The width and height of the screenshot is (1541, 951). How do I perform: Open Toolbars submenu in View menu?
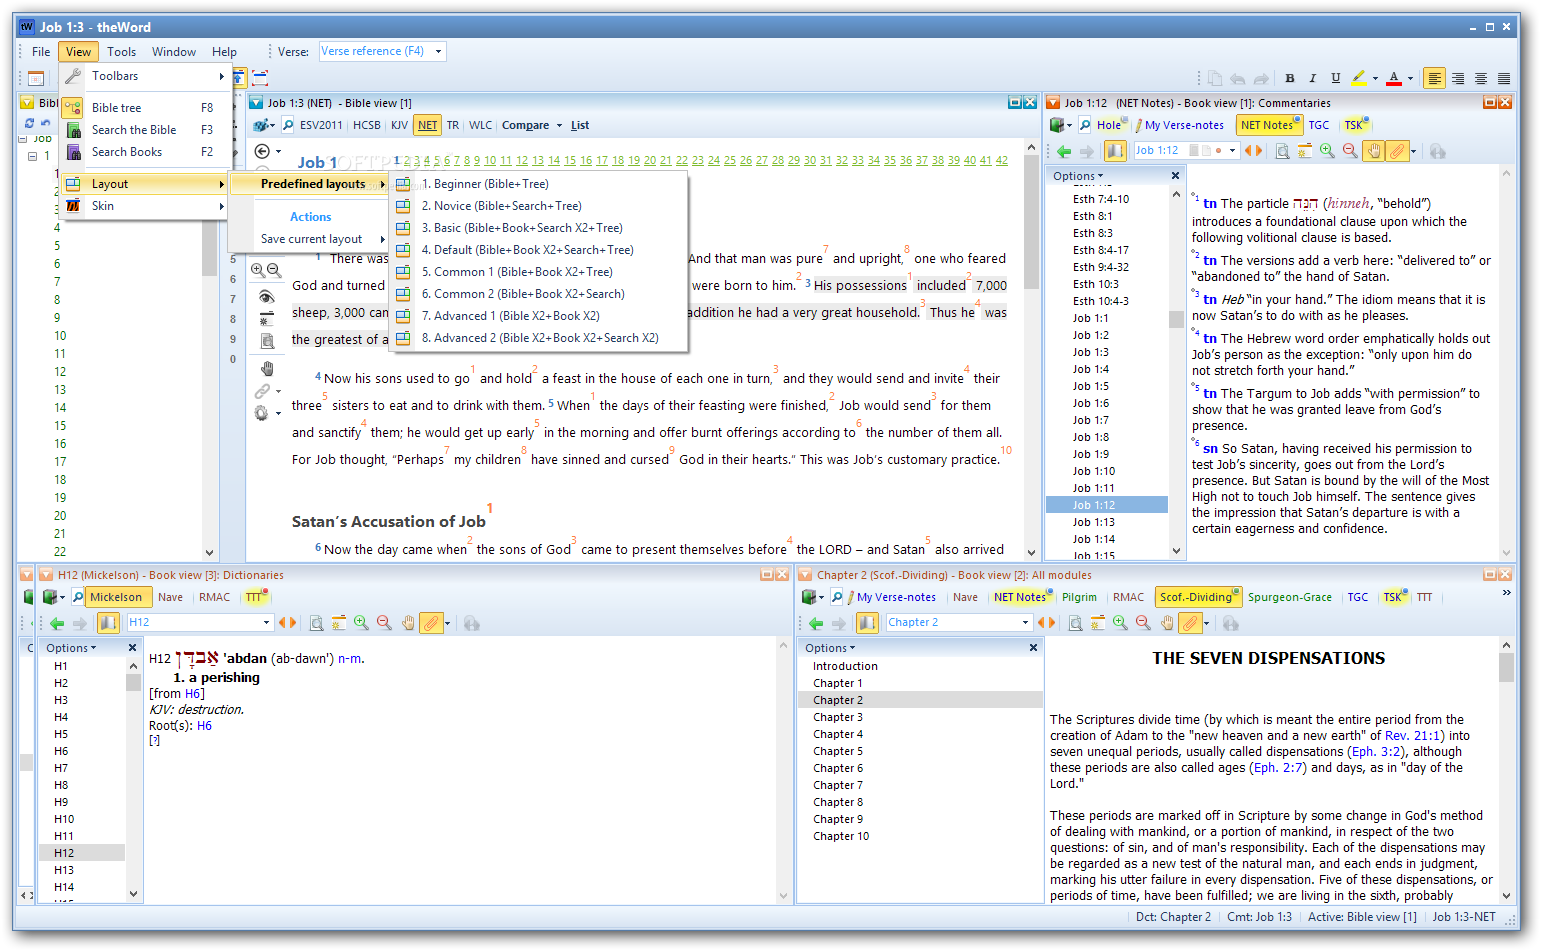(x=145, y=76)
